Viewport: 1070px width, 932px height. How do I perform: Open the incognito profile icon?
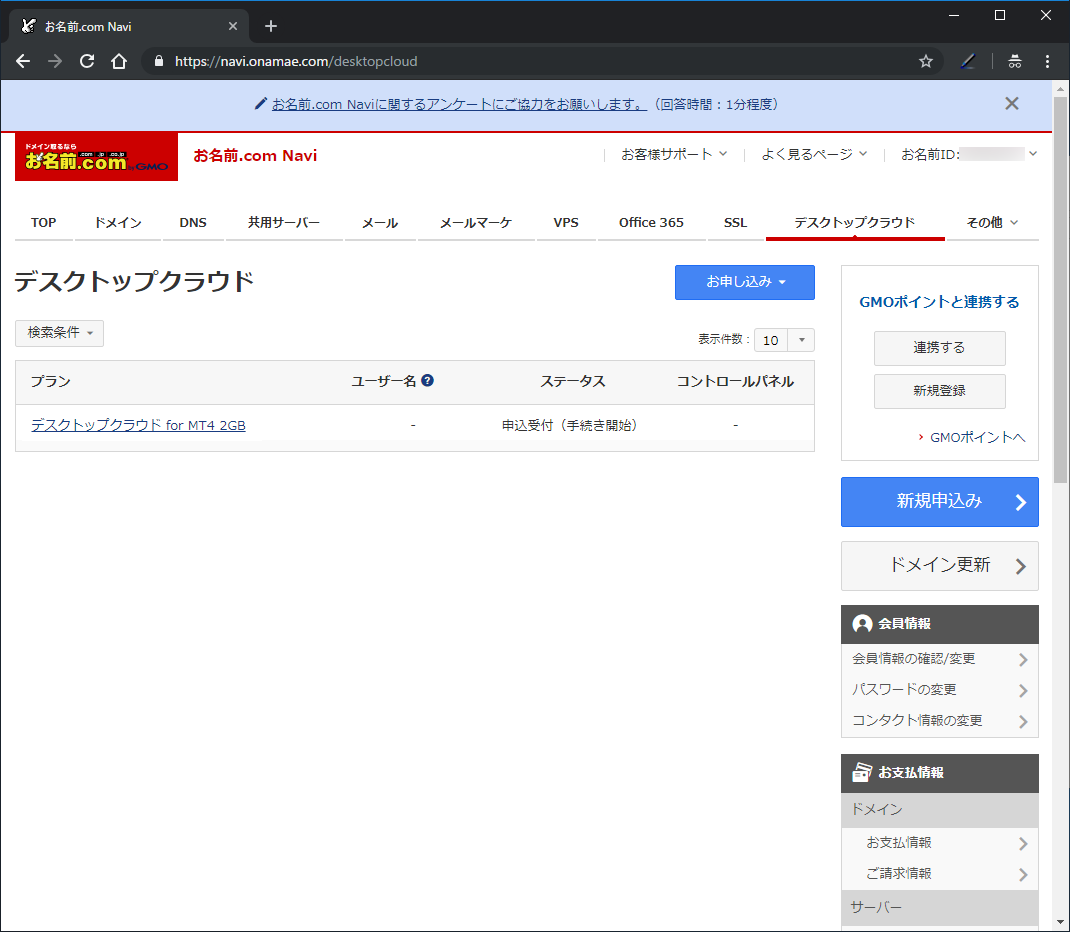click(x=1015, y=61)
